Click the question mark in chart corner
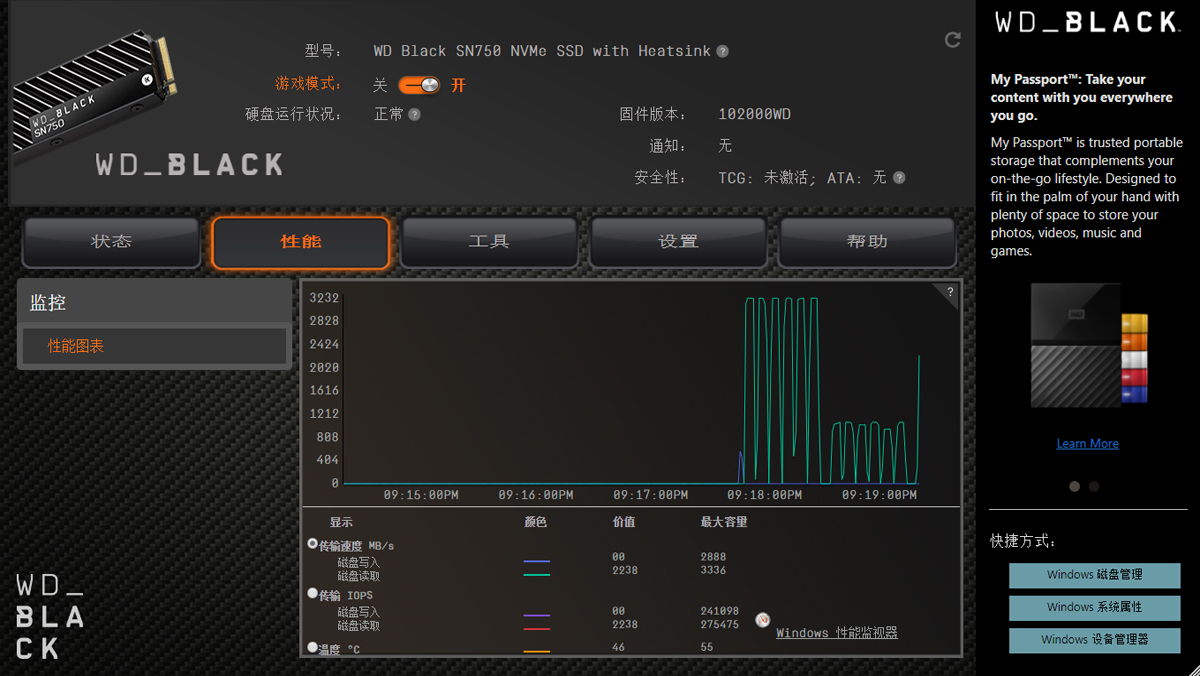1200x676 pixels. (950, 292)
